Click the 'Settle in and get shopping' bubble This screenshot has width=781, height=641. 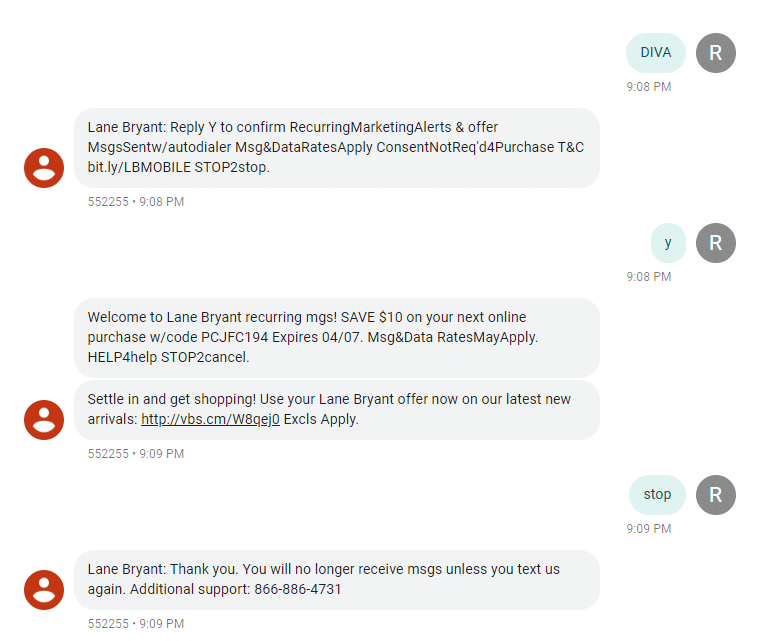click(337, 410)
